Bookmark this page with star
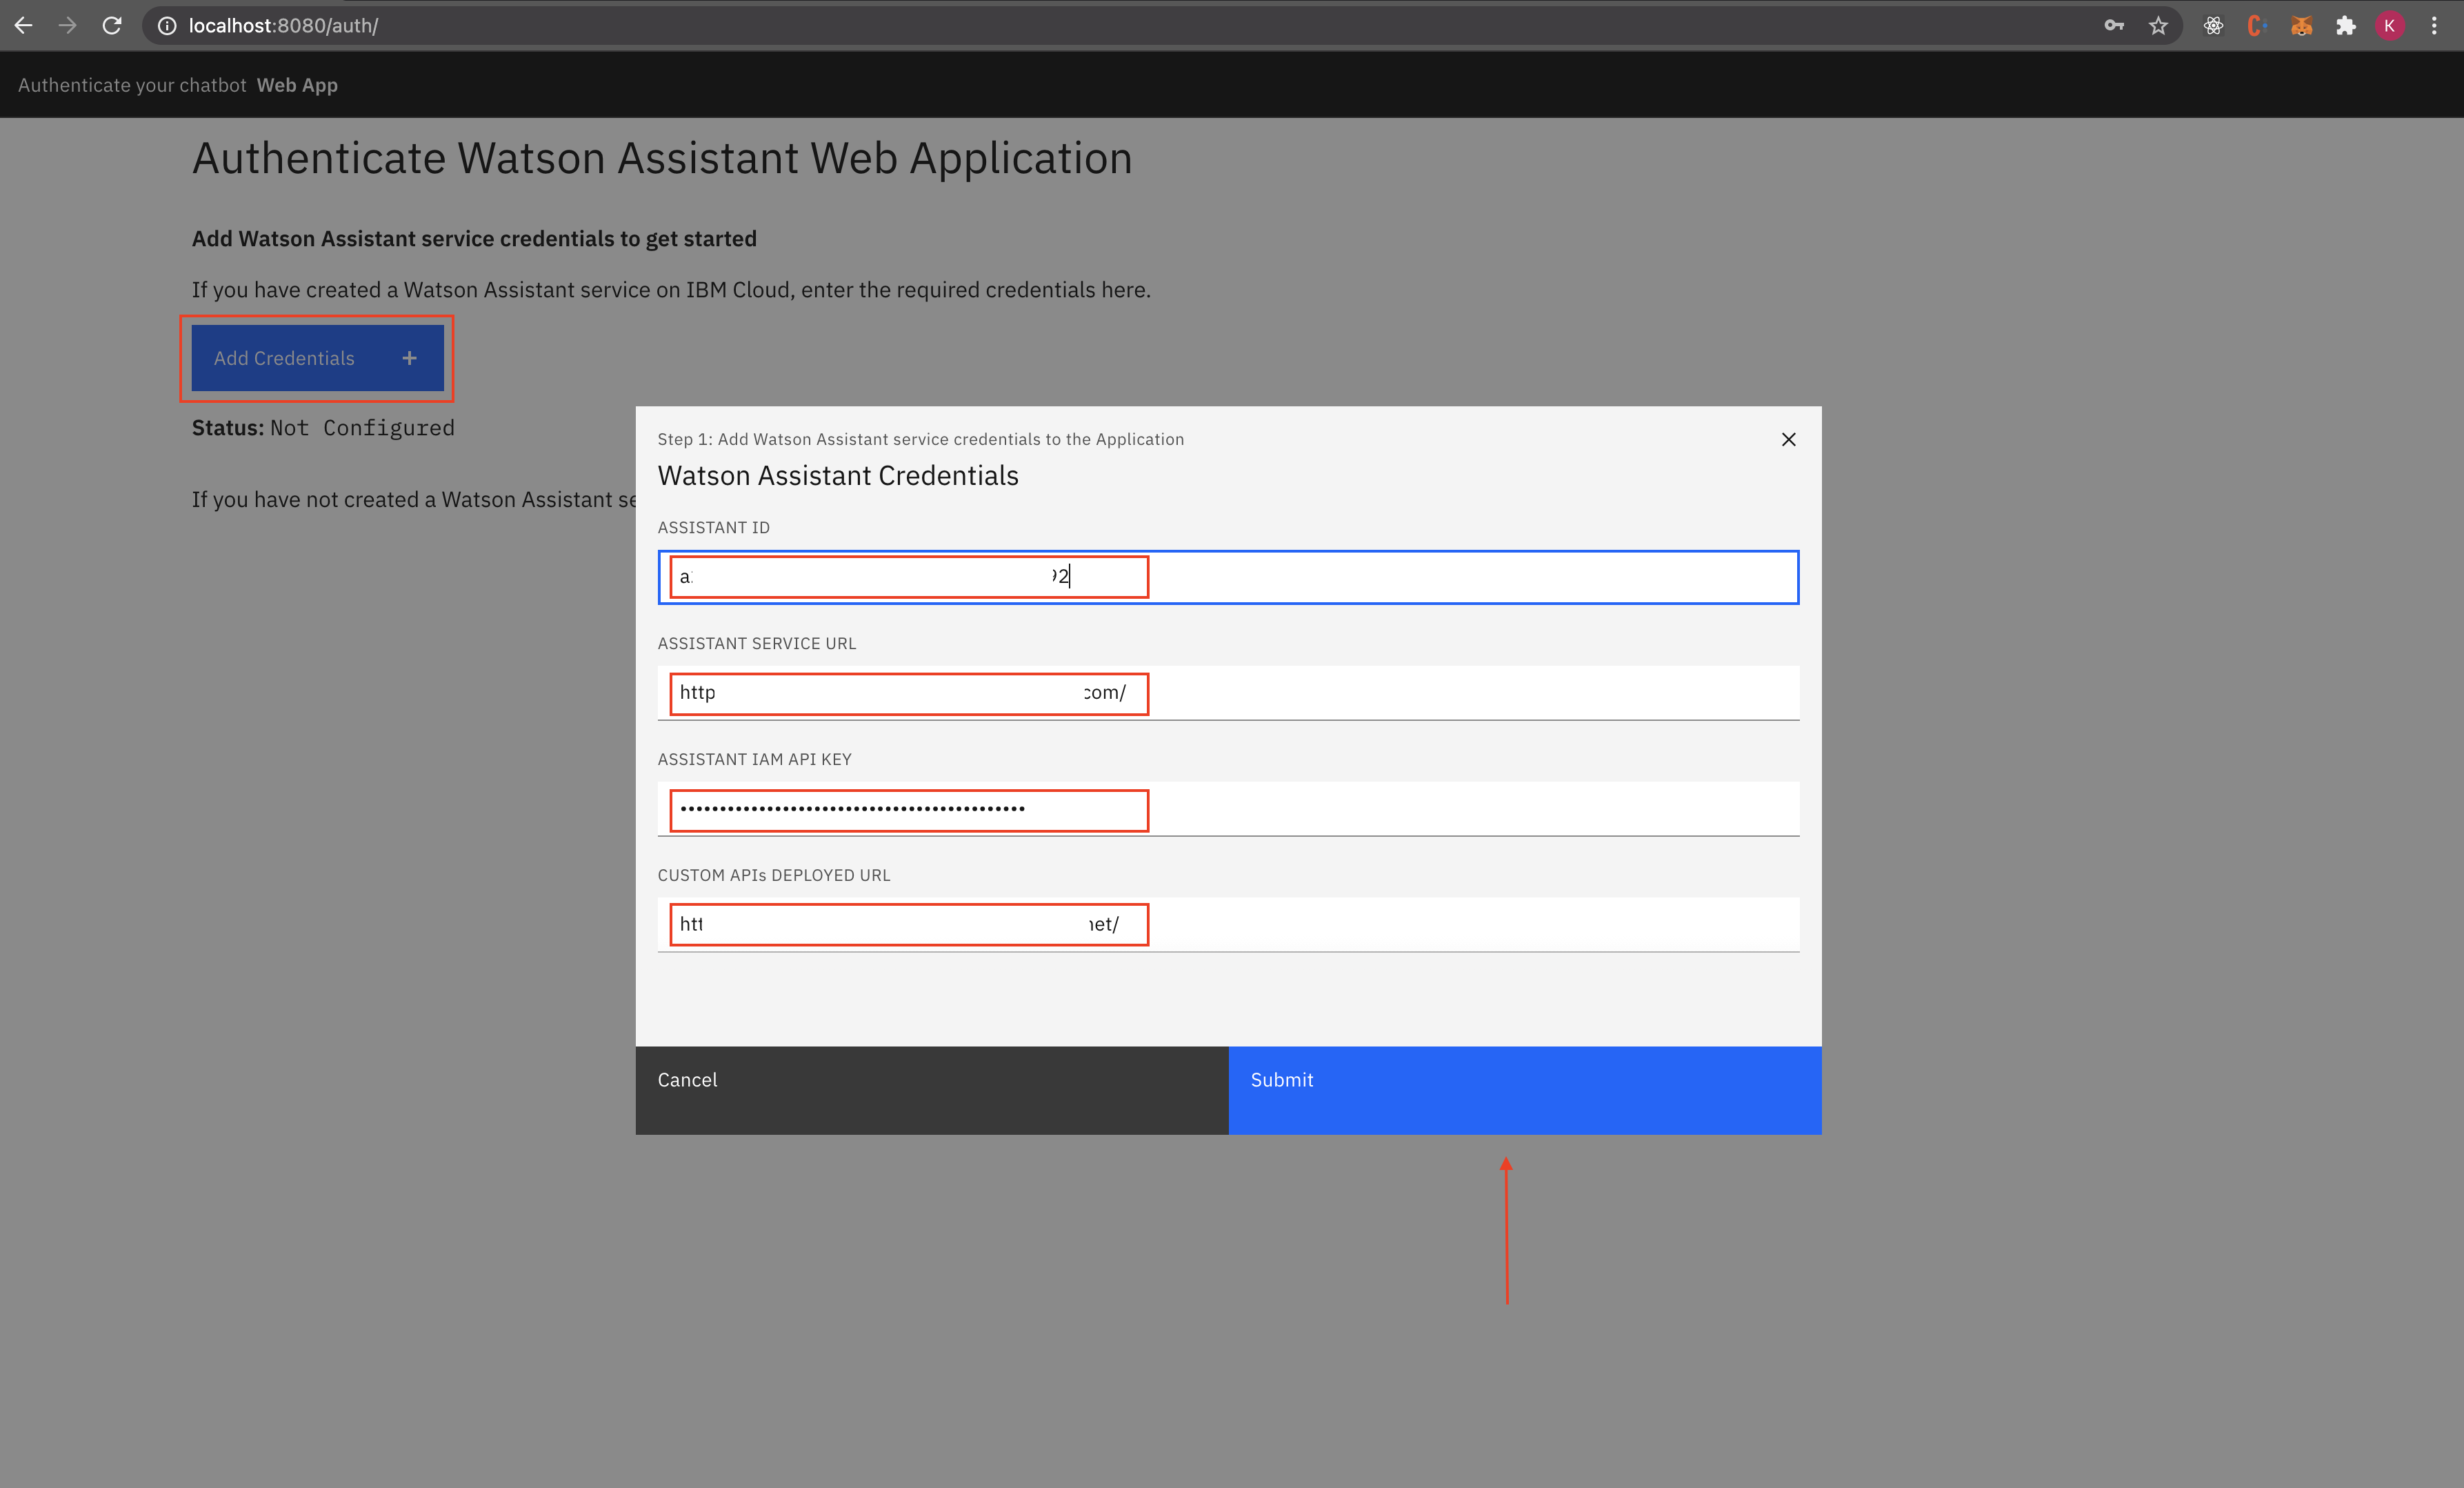 2158,26
